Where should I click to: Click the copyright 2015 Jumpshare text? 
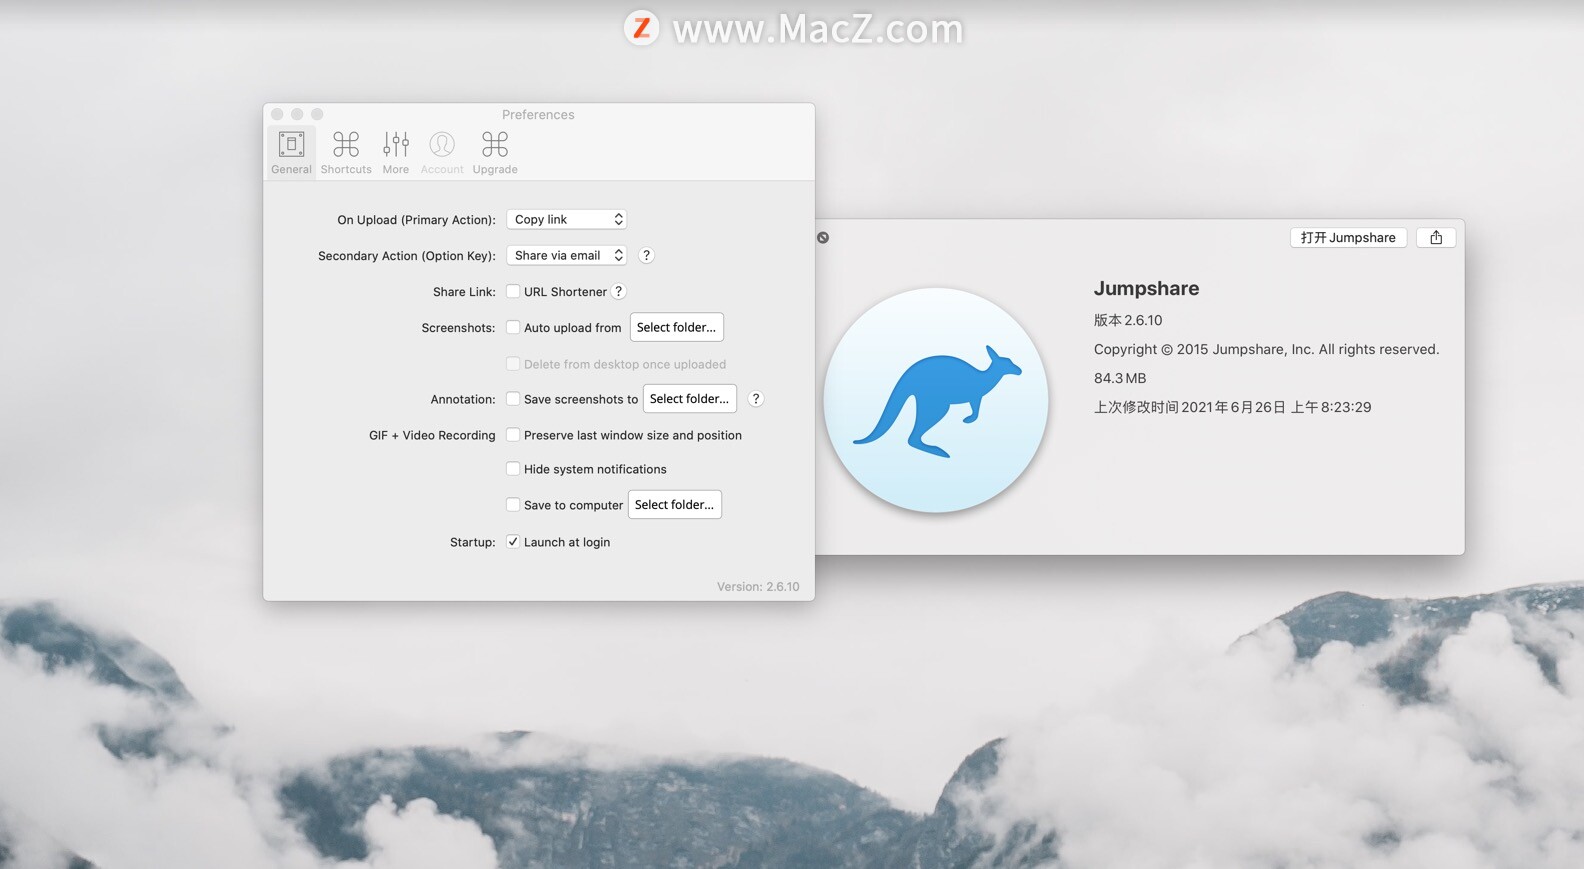click(1266, 349)
